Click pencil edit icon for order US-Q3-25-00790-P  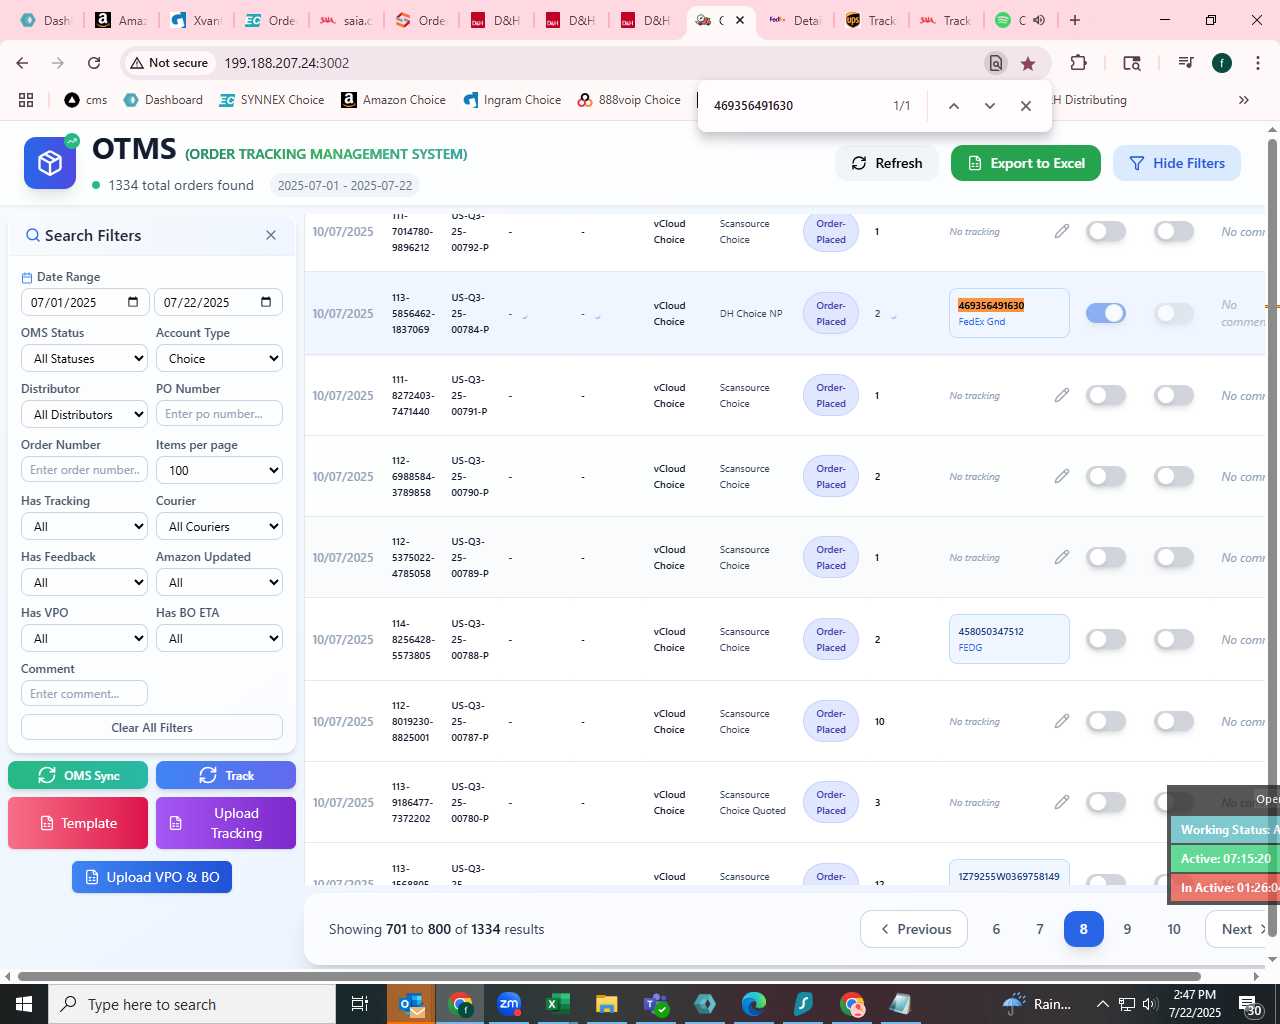[x=1062, y=476]
